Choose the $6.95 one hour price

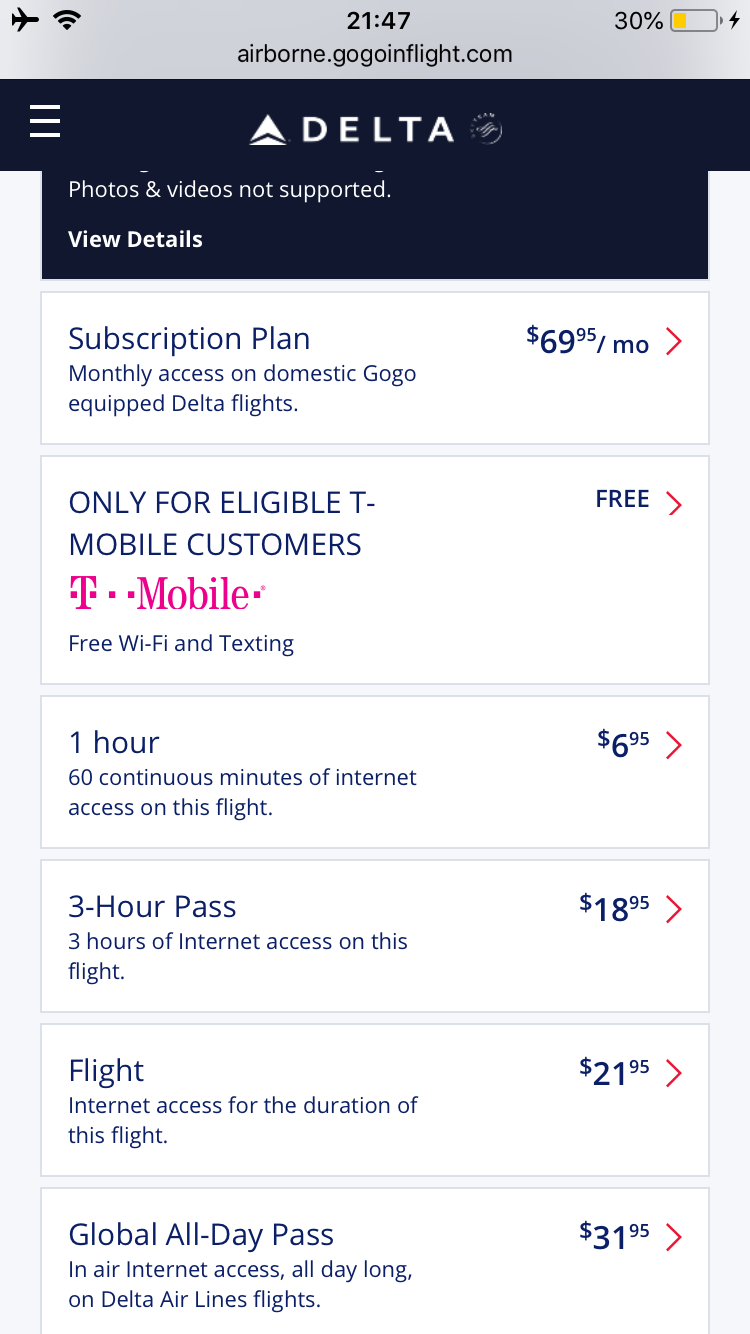pos(623,744)
